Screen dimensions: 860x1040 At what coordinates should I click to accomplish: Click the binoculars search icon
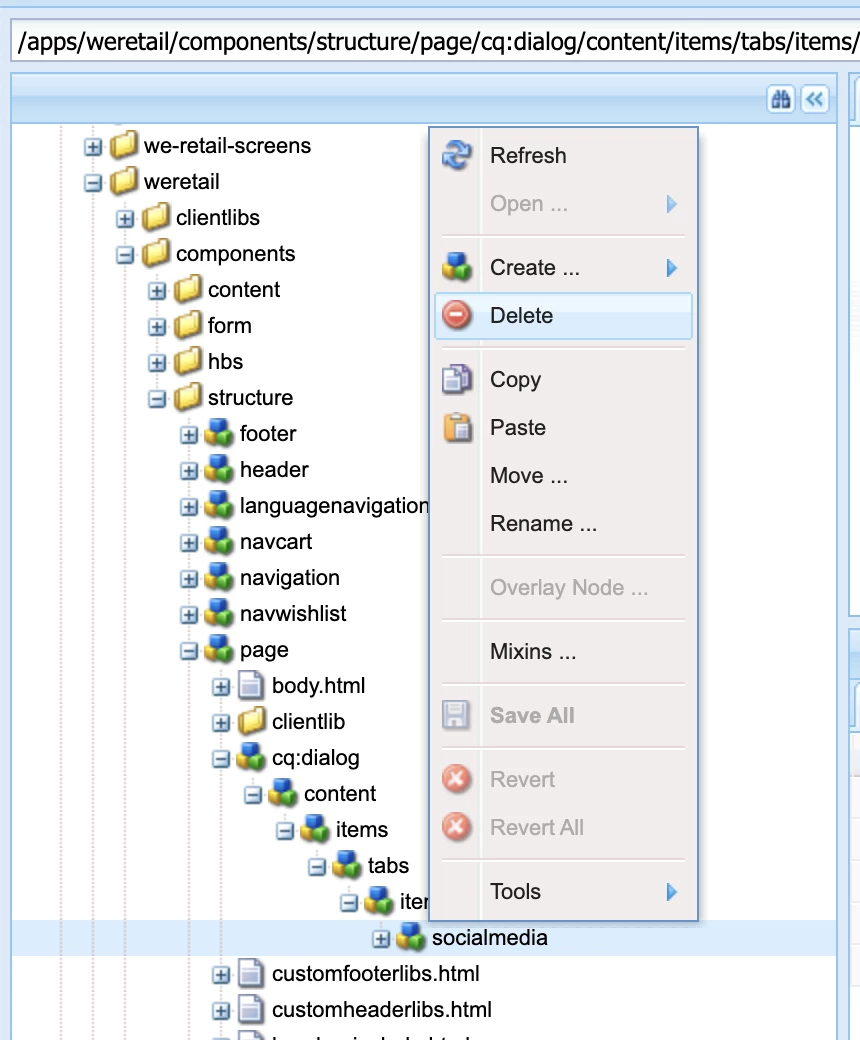pos(780,99)
